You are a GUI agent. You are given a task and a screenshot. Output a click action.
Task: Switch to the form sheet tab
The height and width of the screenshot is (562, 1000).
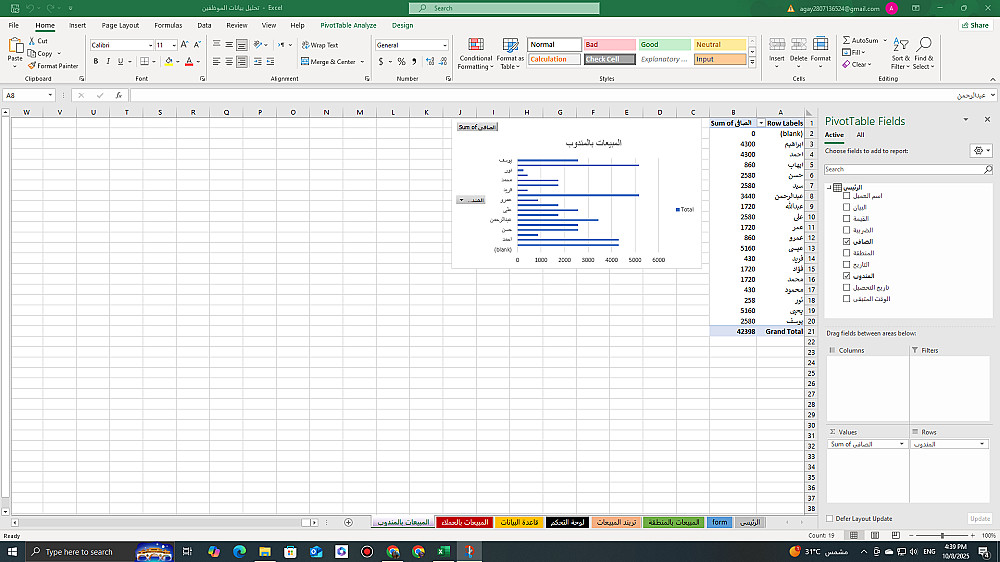pos(719,522)
